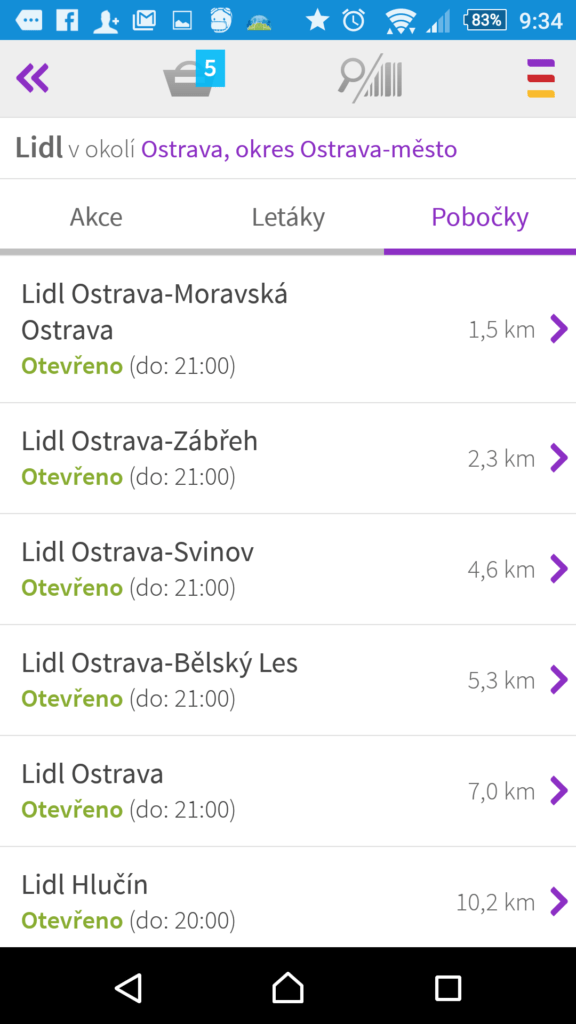This screenshot has width=576, height=1024.
Task: Open the Lidl Hlučín branch entry
Action: pyautogui.click(x=288, y=898)
